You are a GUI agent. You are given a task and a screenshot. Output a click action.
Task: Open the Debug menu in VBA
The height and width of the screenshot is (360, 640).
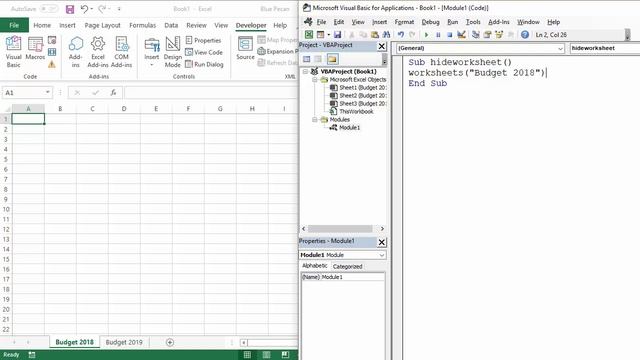tap(430, 22)
